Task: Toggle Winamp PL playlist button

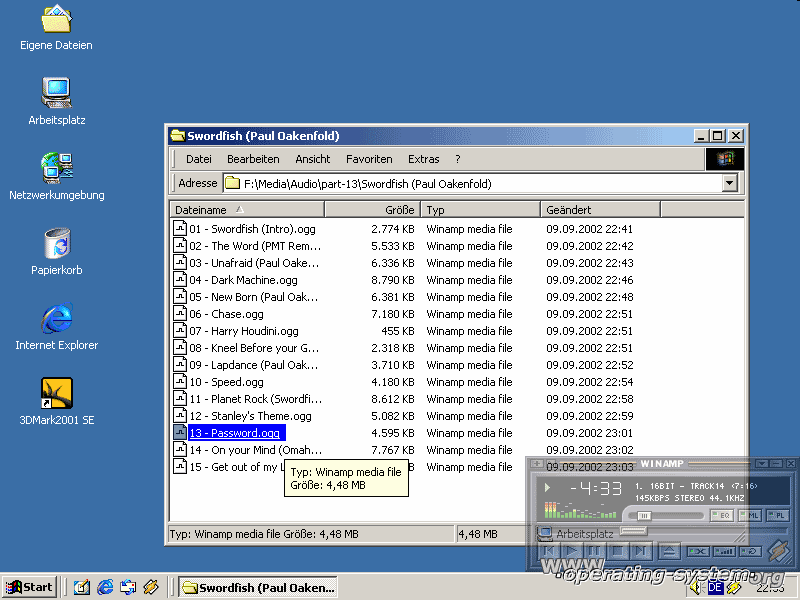Action: click(x=778, y=515)
